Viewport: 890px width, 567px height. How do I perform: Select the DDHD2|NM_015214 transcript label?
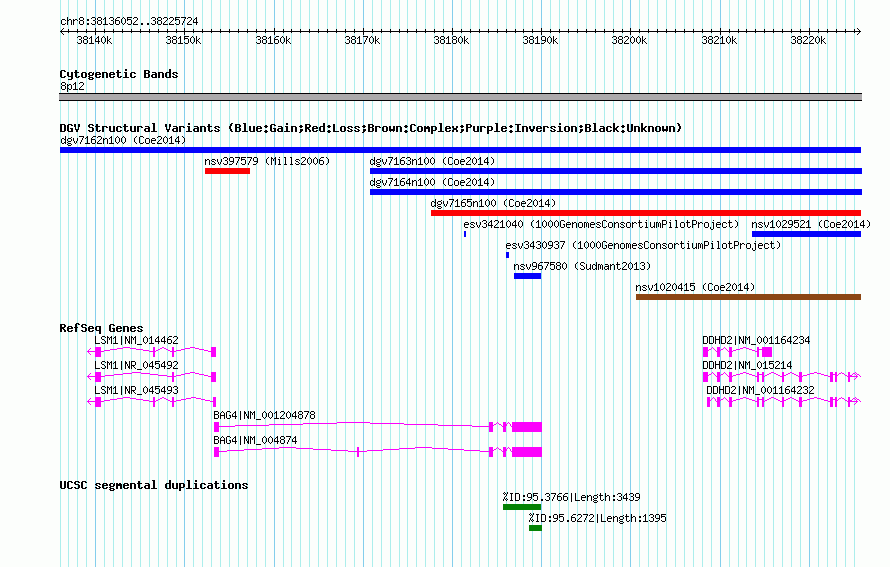click(x=747, y=366)
